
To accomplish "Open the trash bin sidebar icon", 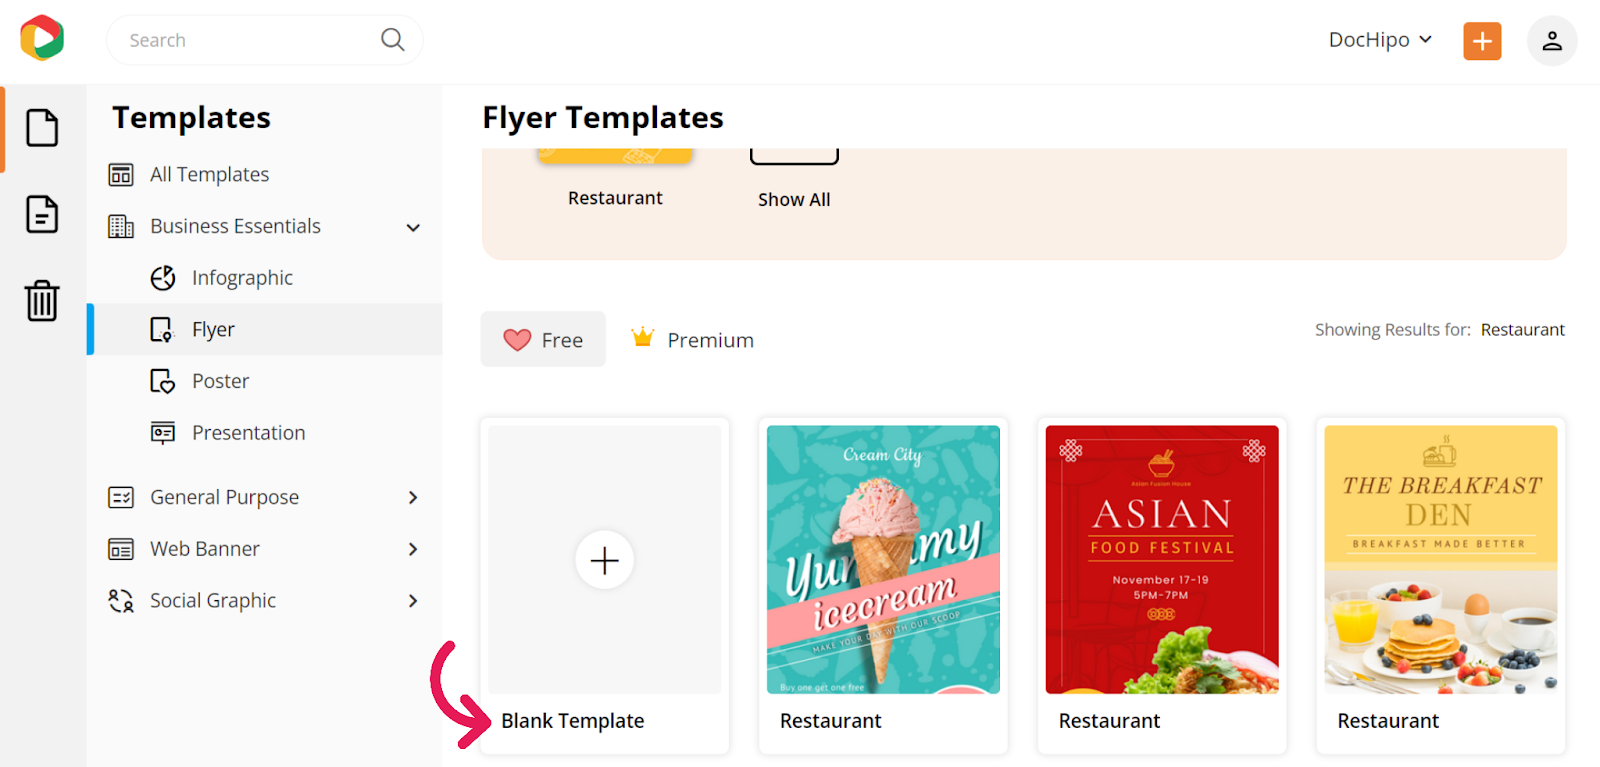I will click(x=42, y=300).
